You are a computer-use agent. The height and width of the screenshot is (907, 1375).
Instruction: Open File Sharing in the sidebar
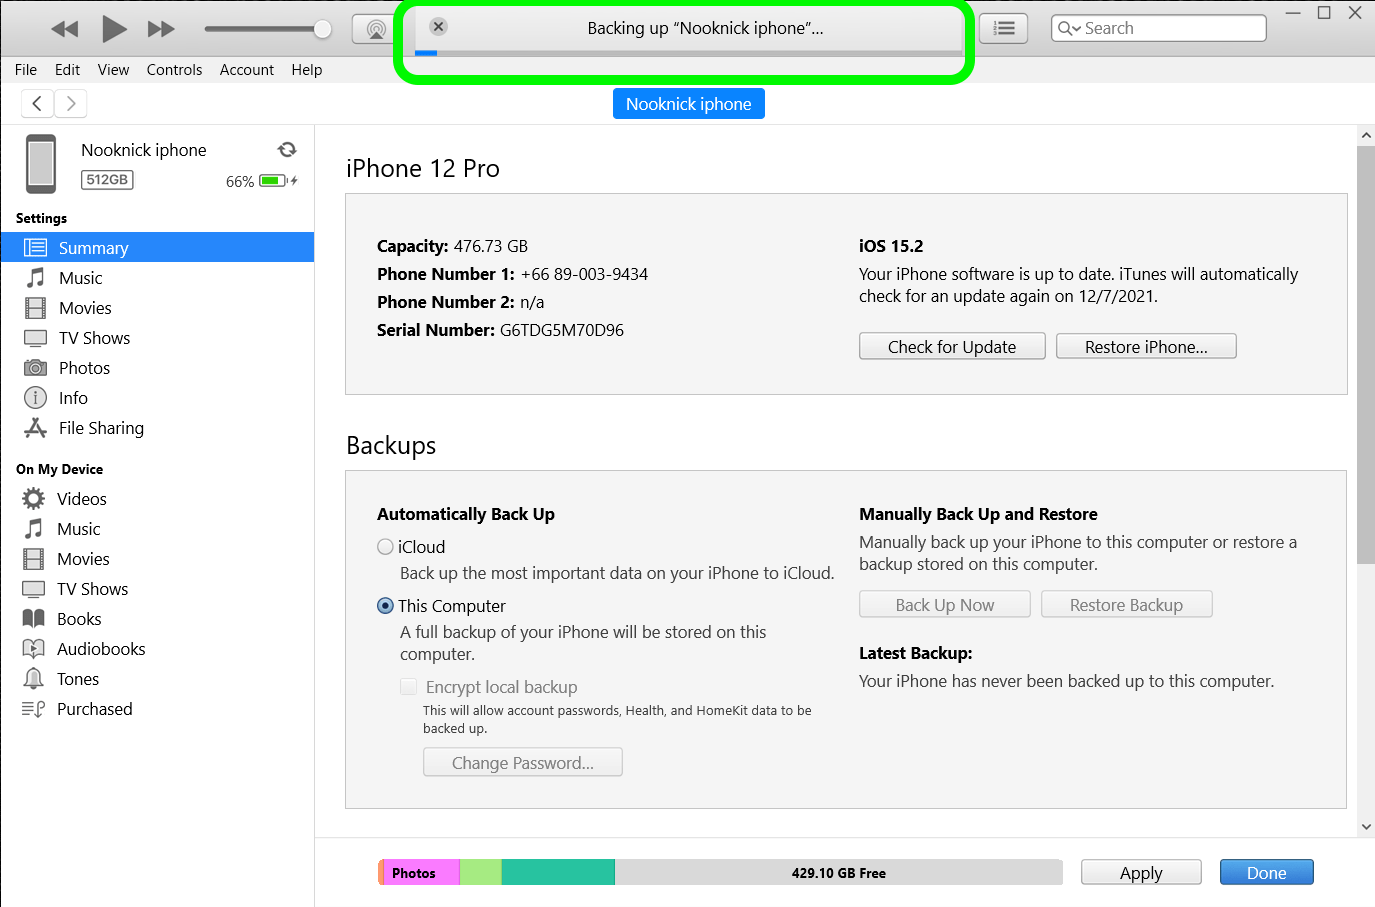(100, 428)
